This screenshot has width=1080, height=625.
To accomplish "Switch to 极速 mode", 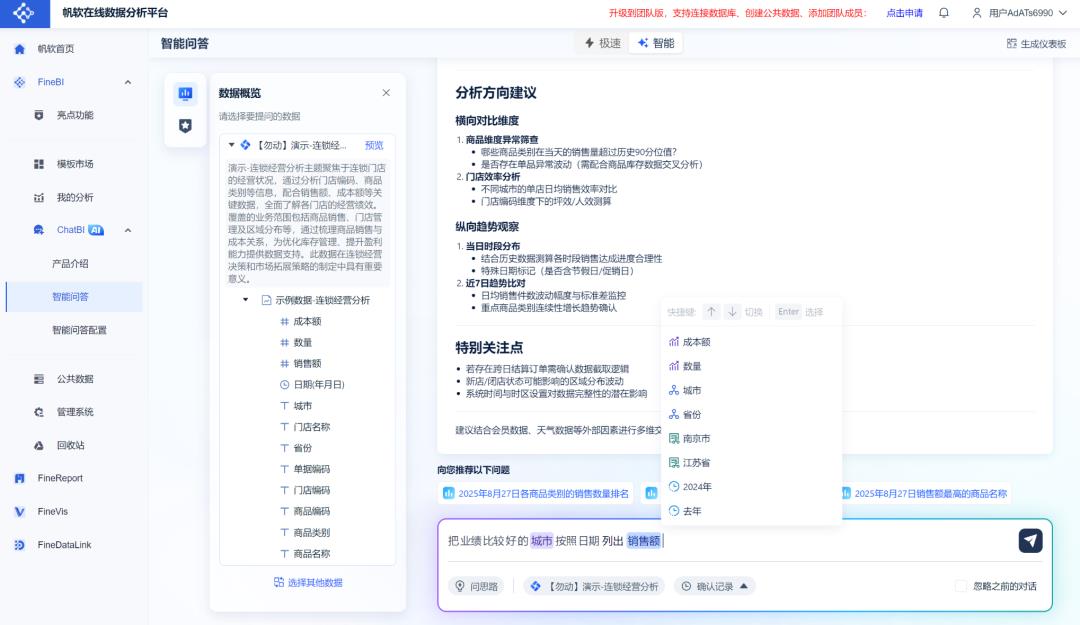I will 602,43.
